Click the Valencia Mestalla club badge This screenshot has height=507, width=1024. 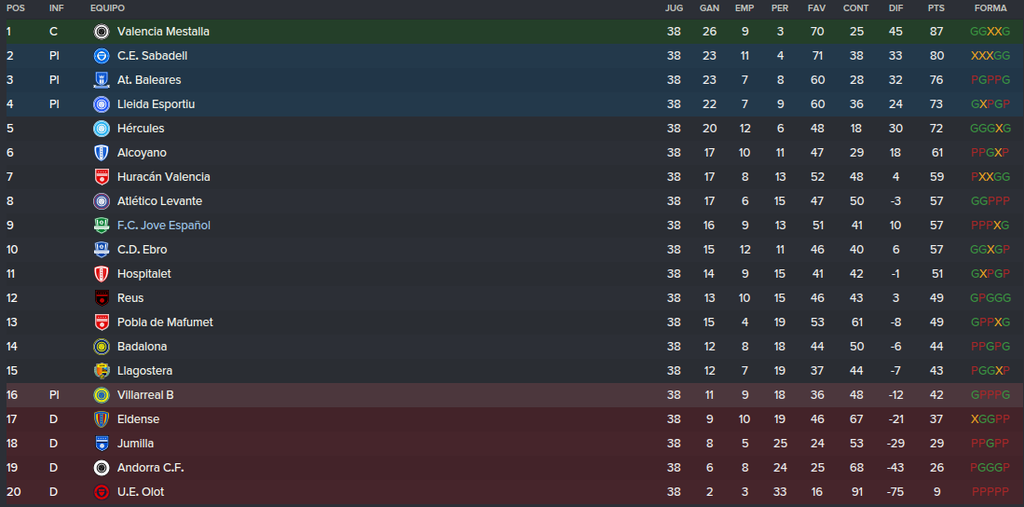pos(101,31)
